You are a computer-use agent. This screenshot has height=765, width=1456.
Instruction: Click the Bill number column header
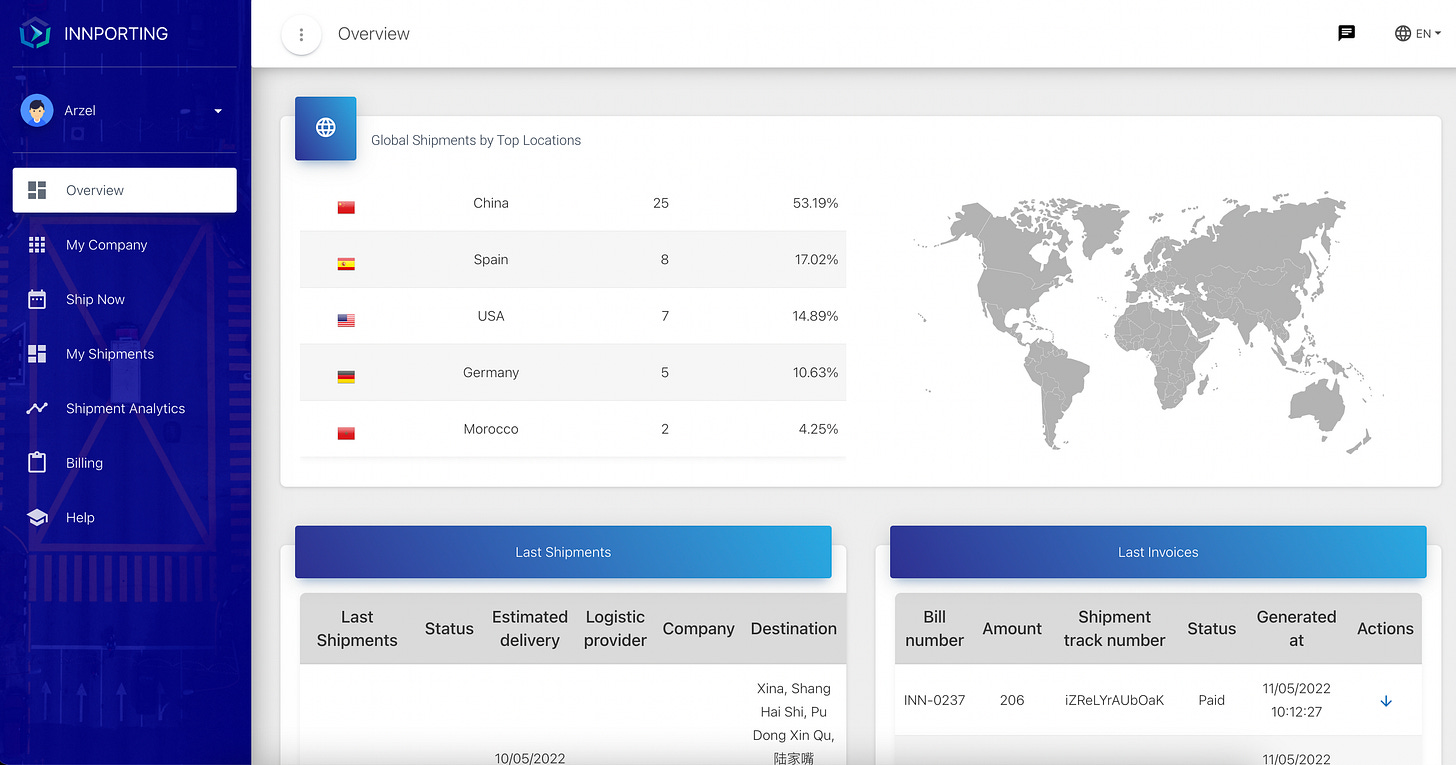(x=934, y=628)
